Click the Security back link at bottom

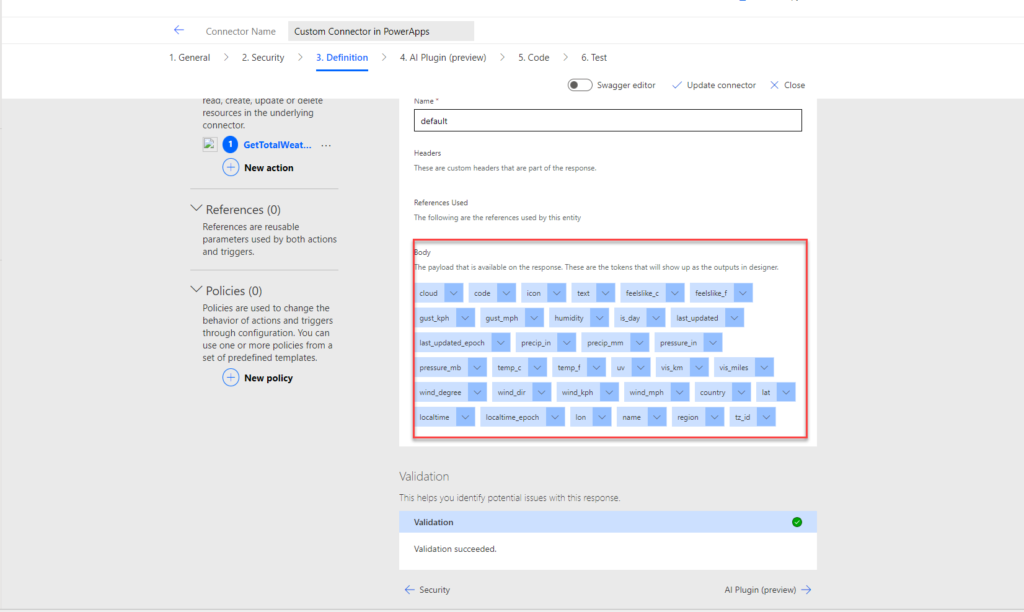pos(427,590)
